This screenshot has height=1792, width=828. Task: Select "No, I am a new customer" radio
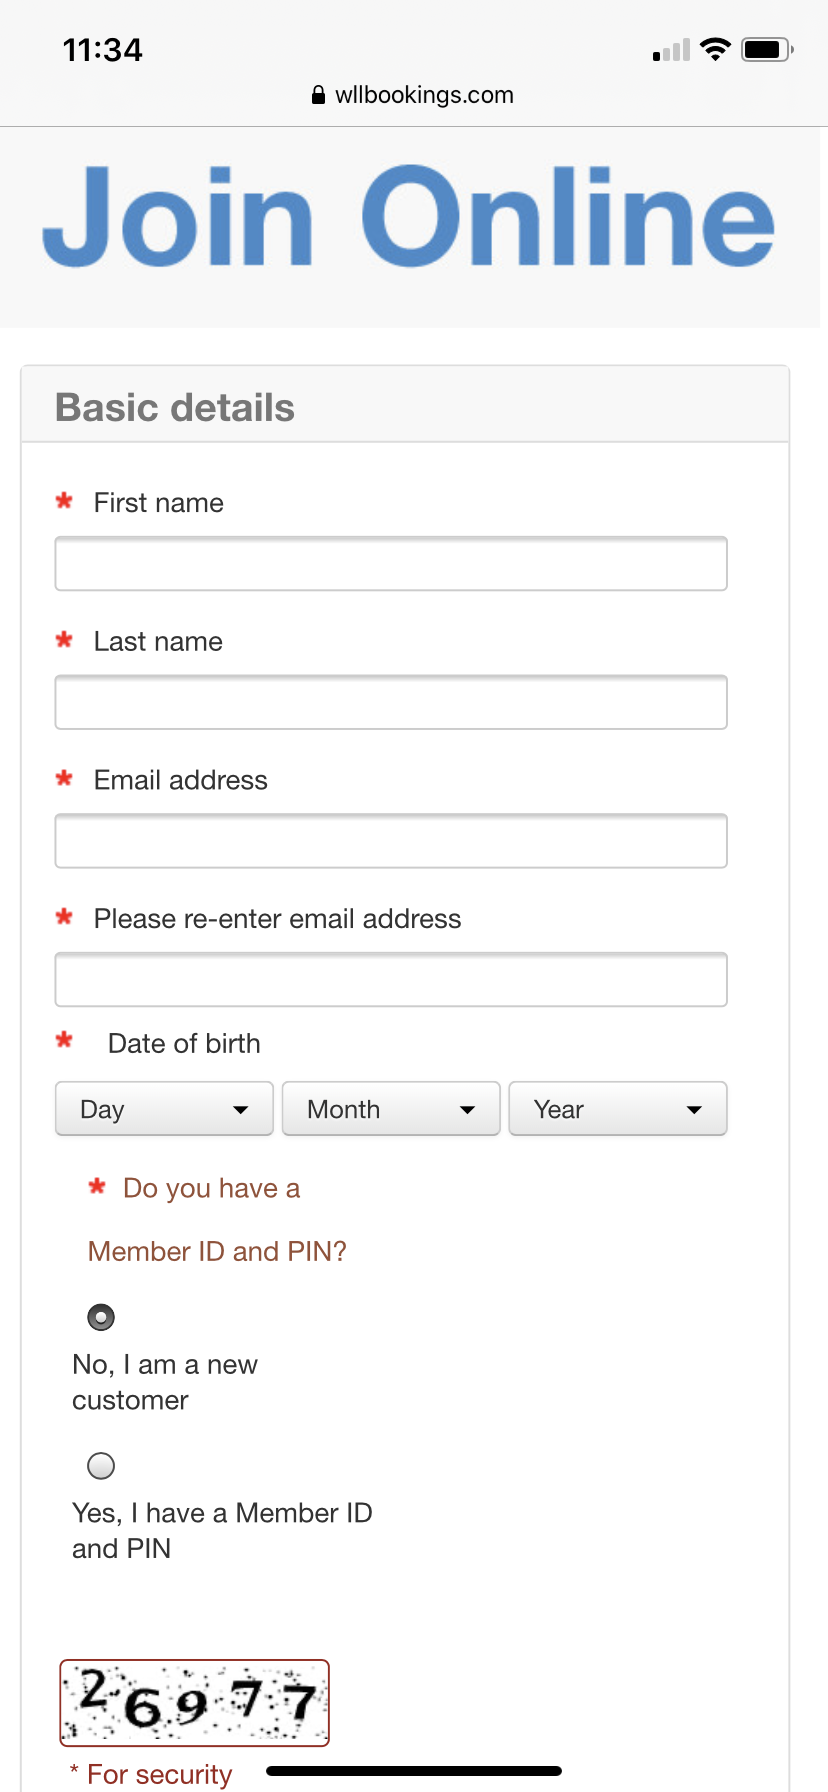point(101,1317)
